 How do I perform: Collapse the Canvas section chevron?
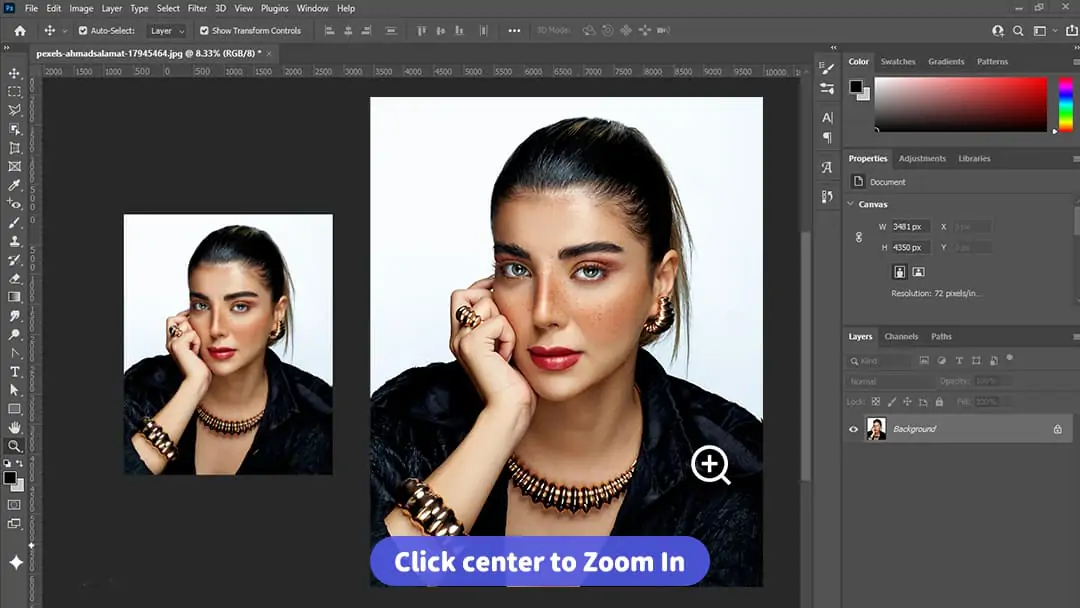pos(851,204)
